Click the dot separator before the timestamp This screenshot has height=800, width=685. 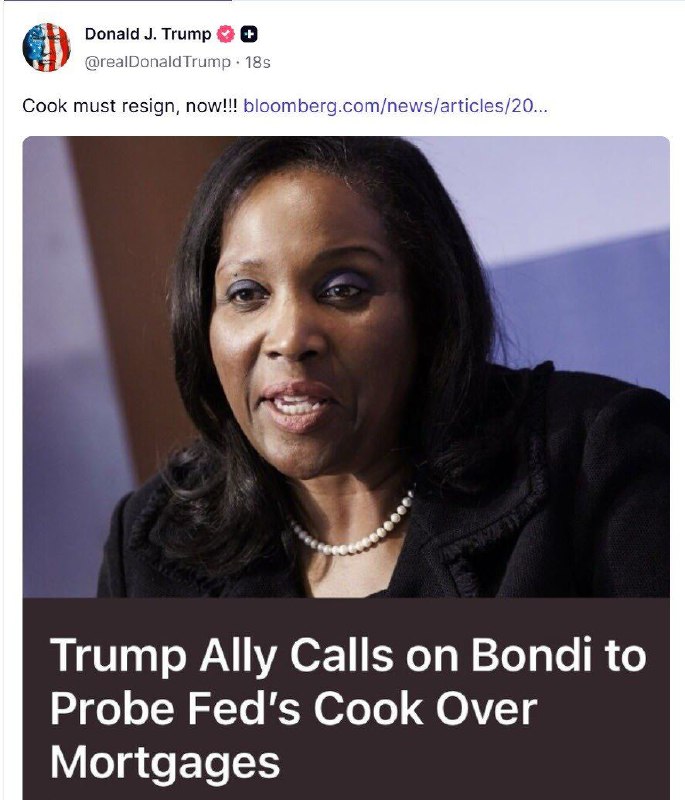[x=238, y=63]
